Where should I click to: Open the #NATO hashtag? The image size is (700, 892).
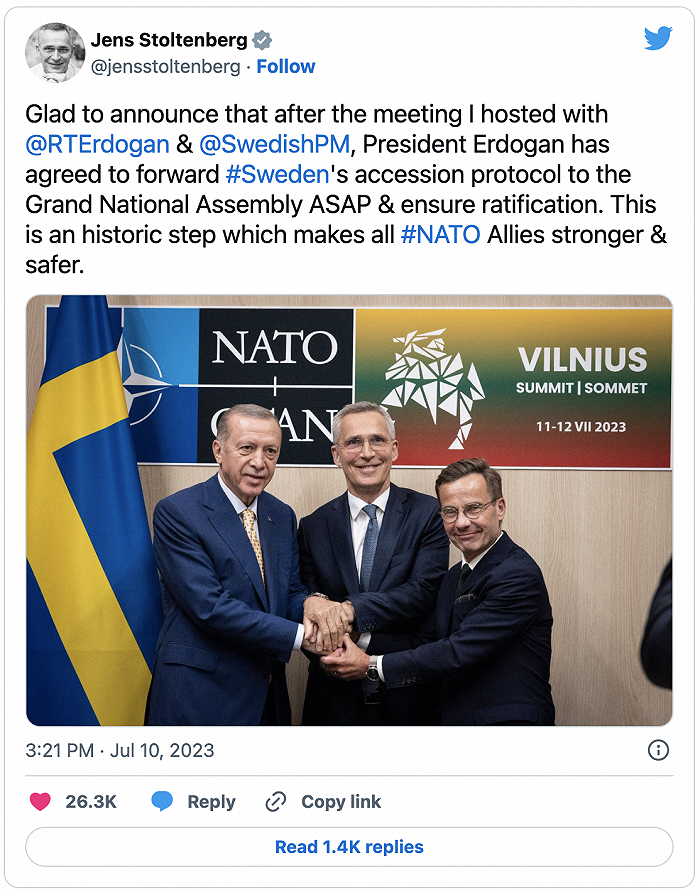(x=438, y=235)
